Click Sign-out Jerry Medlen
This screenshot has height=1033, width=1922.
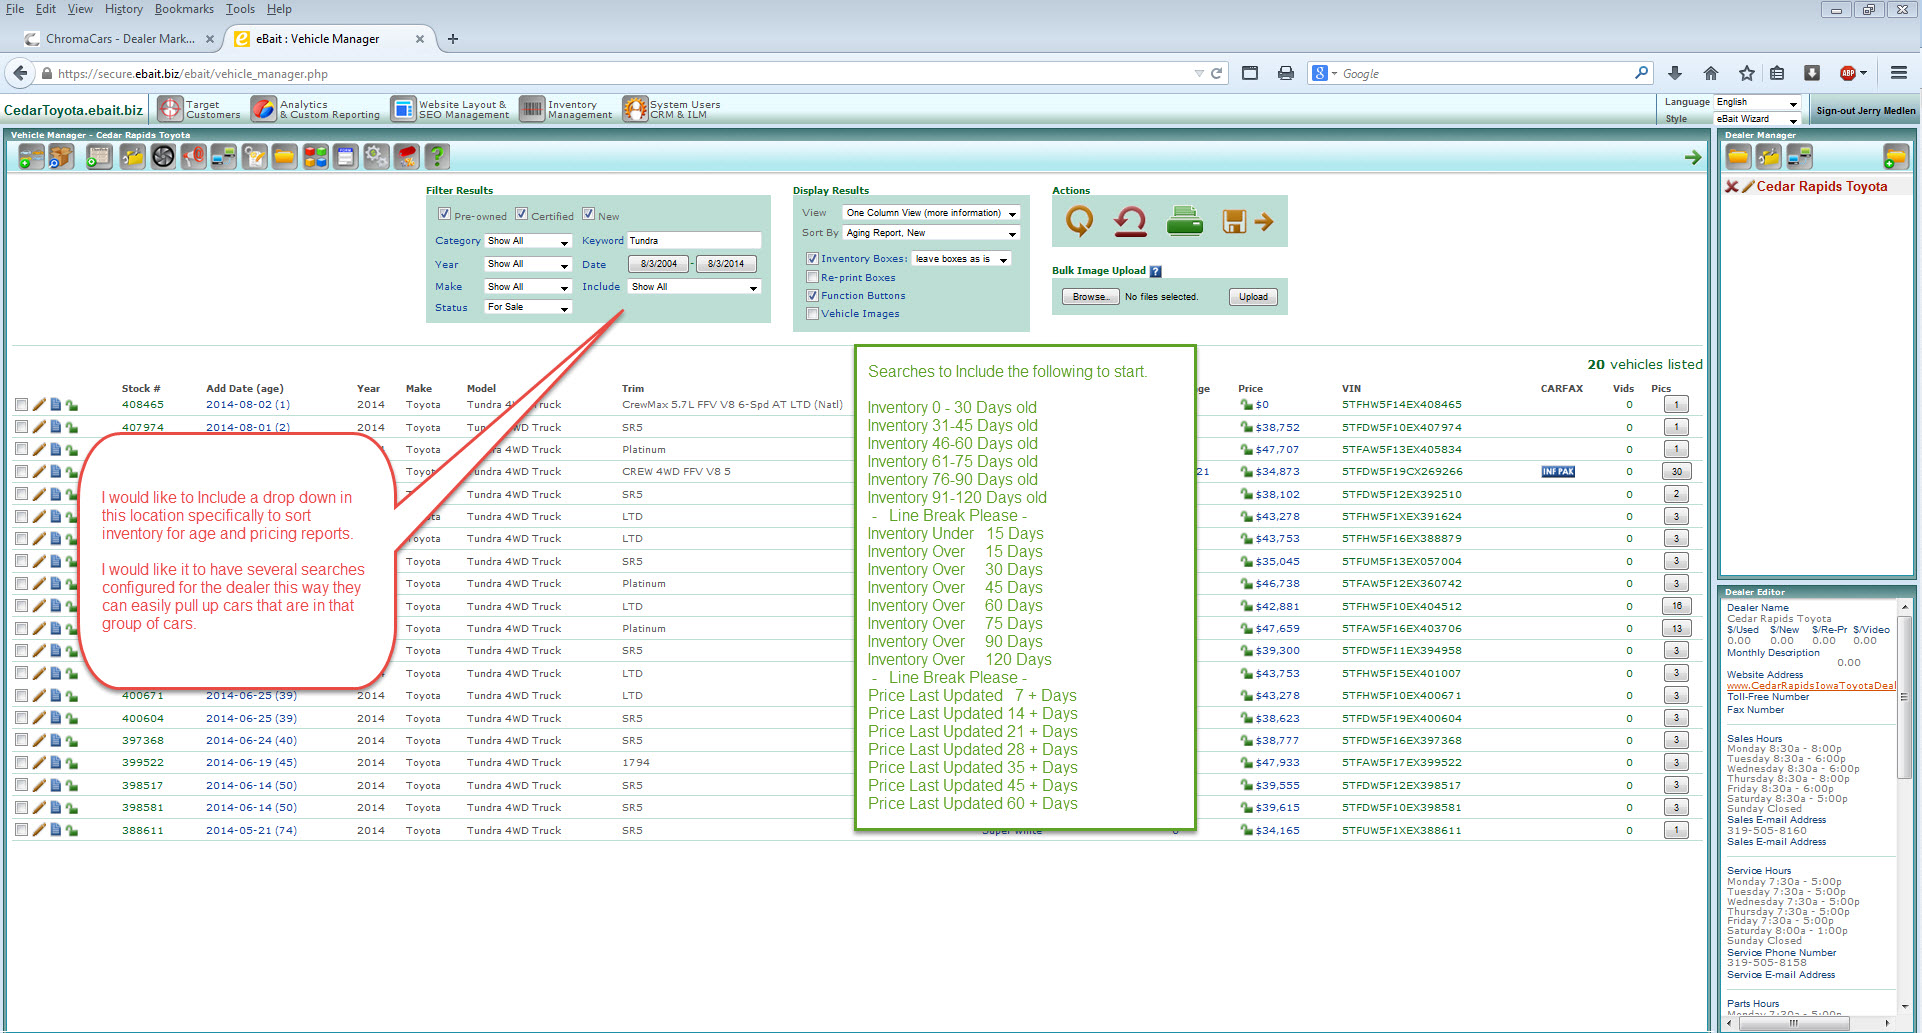coord(1865,111)
